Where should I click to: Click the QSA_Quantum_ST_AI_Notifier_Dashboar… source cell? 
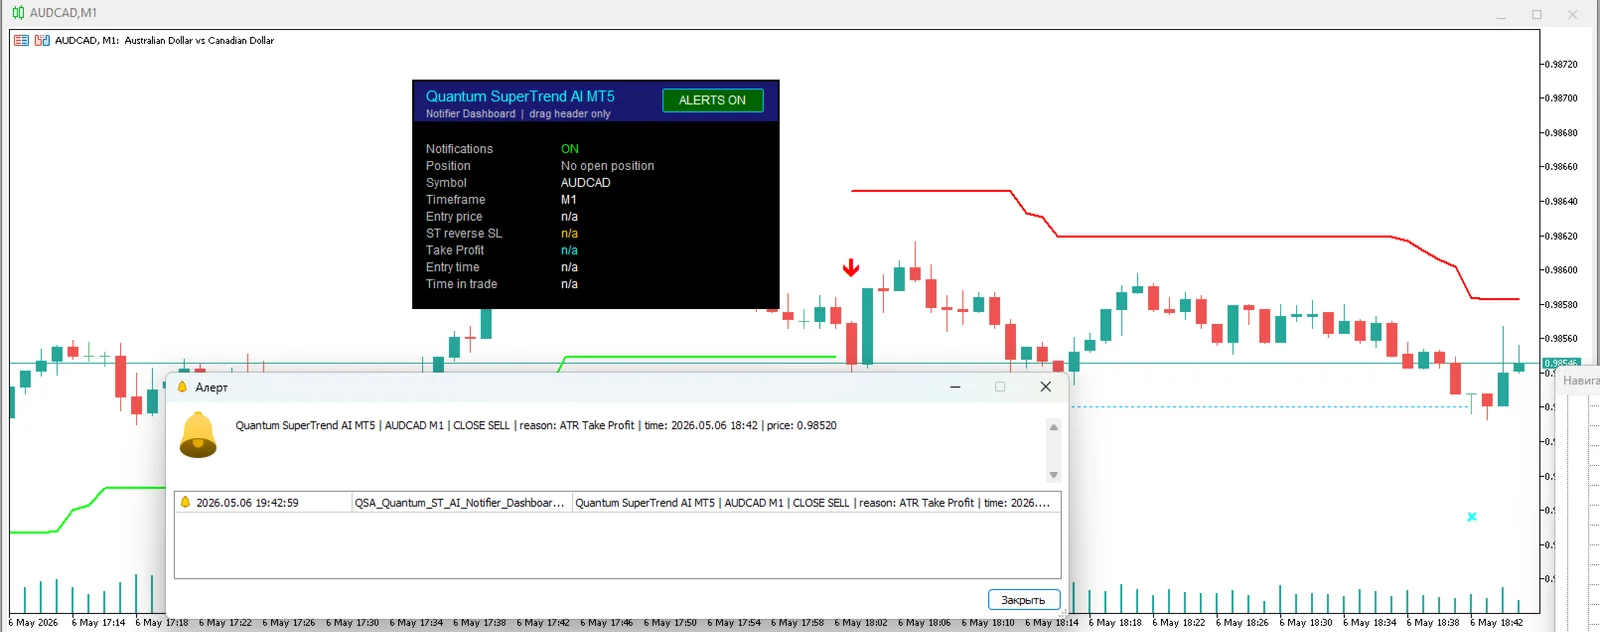click(x=461, y=503)
